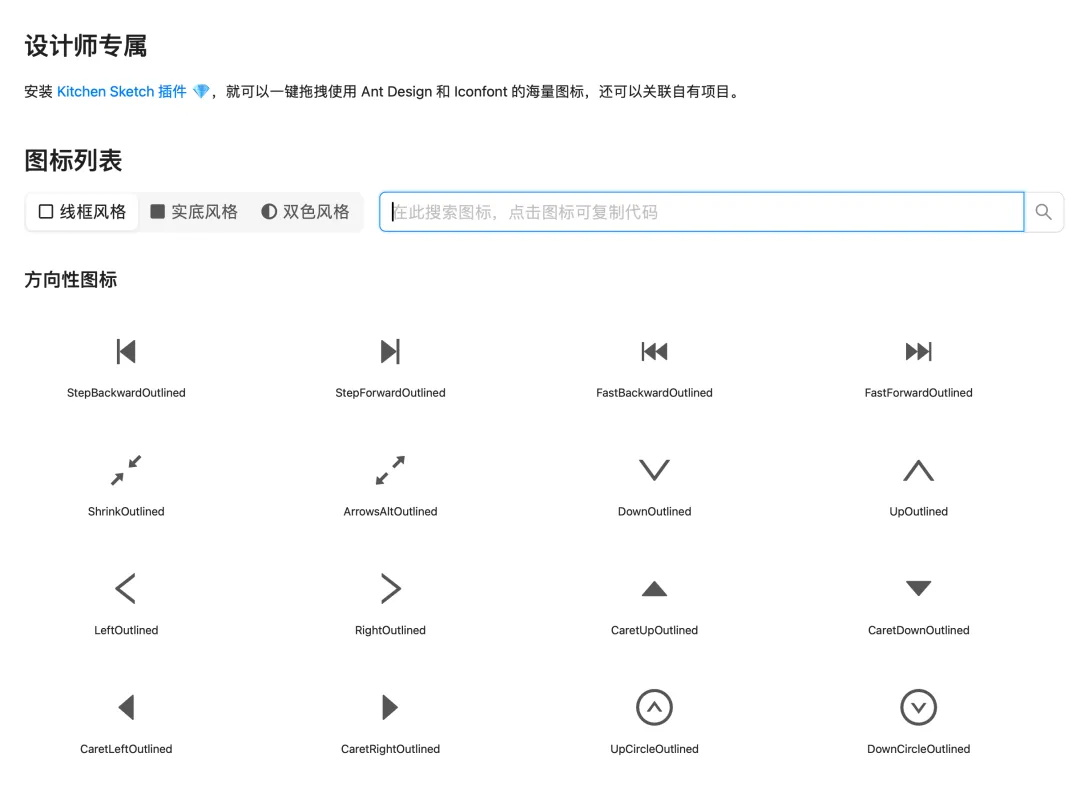Click the ArrowsAltOutlined expand icon
The image size is (1080, 805).
(390, 470)
